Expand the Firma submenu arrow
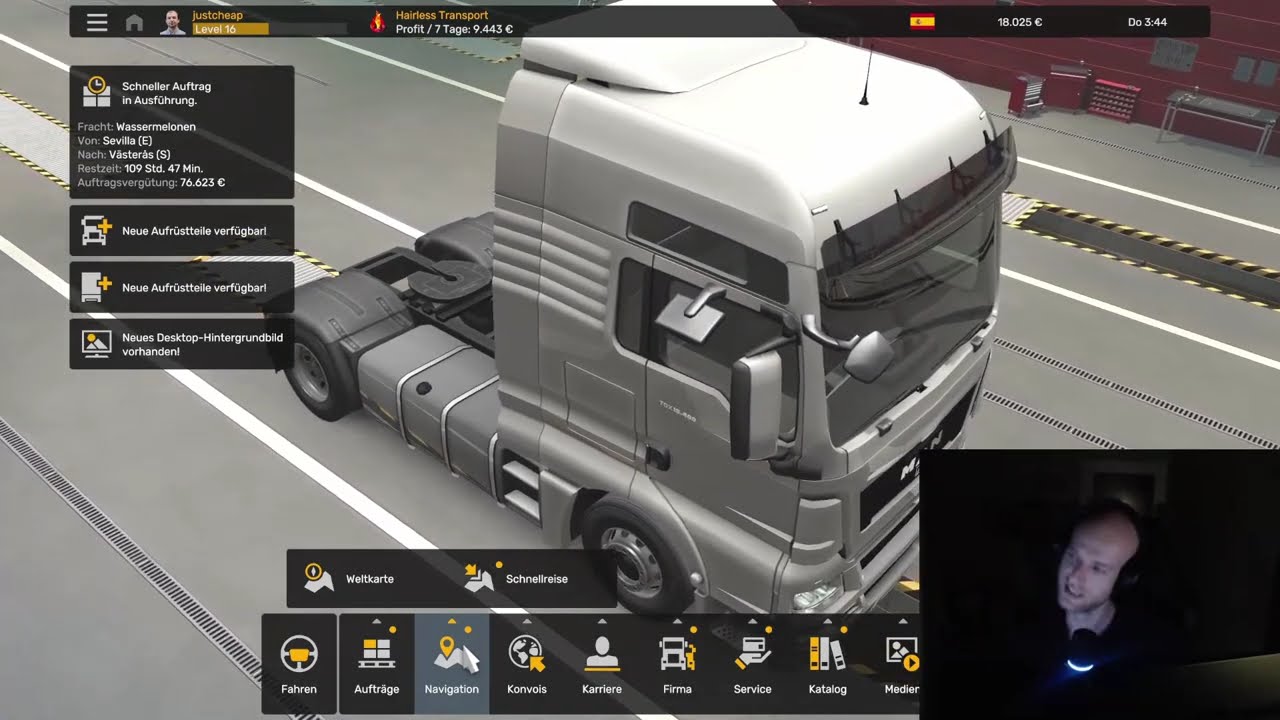 coord(677,621)
